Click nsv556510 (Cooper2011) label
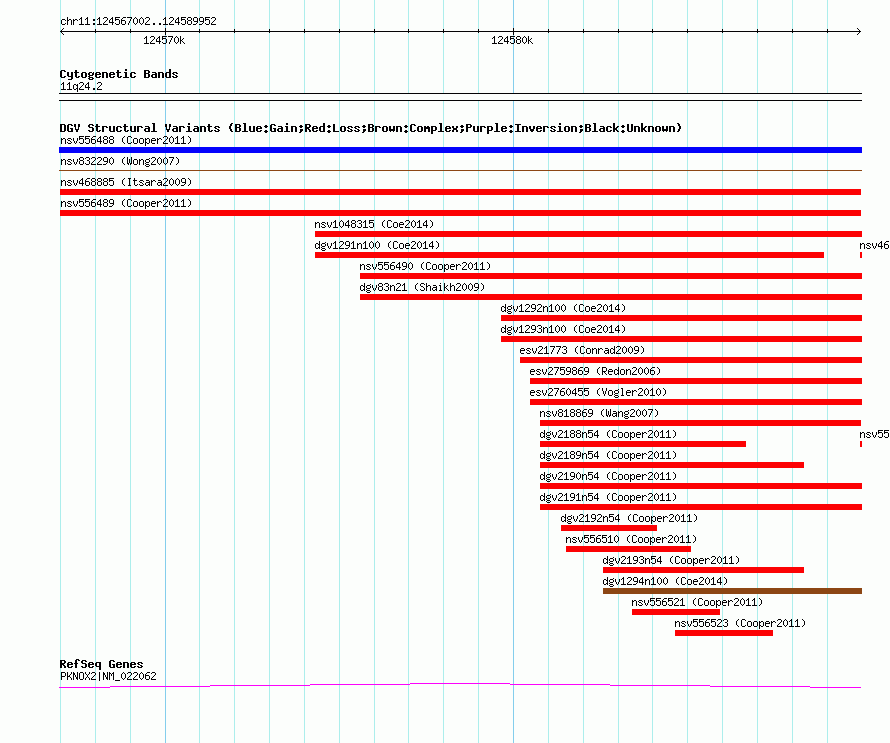The height and width of the screenshot is (743, 890). (x=631, y=539)
